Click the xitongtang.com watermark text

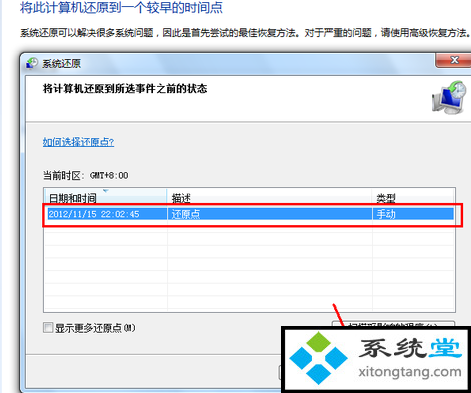pyautogui.click(x=410, y=371)
